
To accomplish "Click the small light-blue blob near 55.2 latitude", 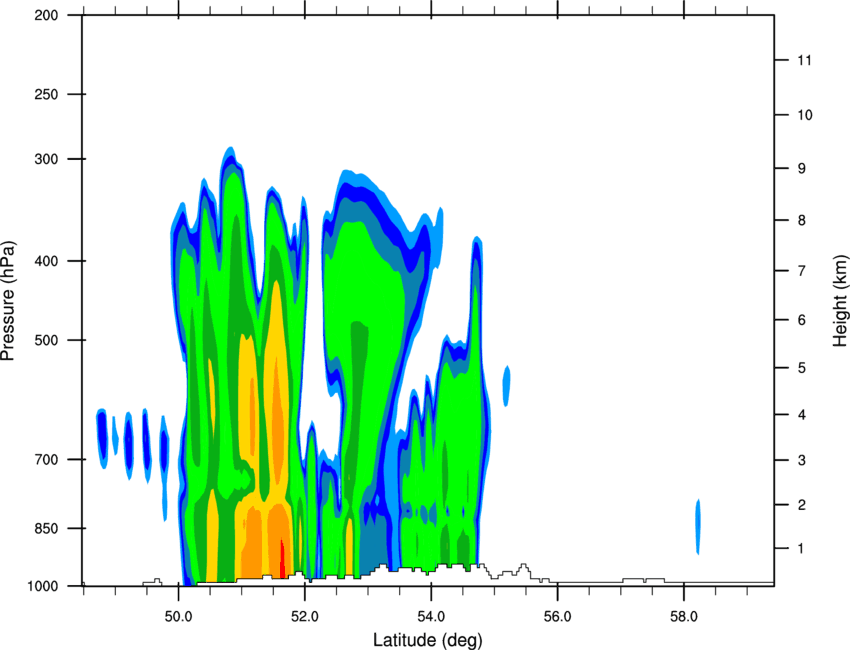I will [506, 386].
